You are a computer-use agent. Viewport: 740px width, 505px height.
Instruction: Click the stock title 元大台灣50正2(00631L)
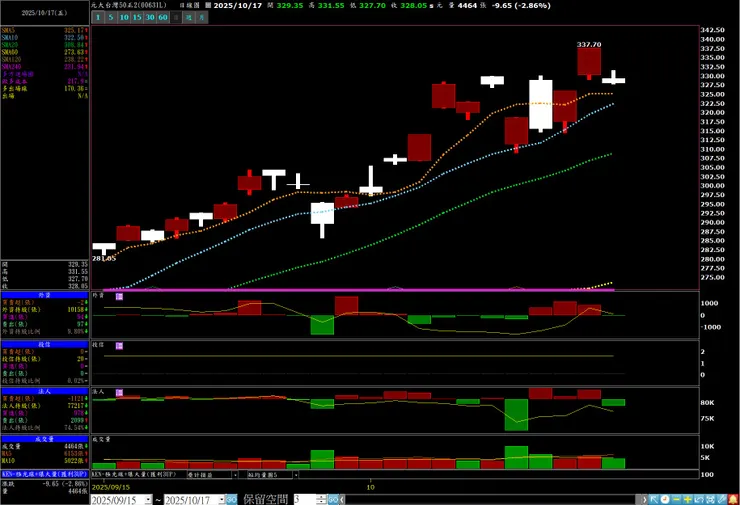[x=129, y=5]
